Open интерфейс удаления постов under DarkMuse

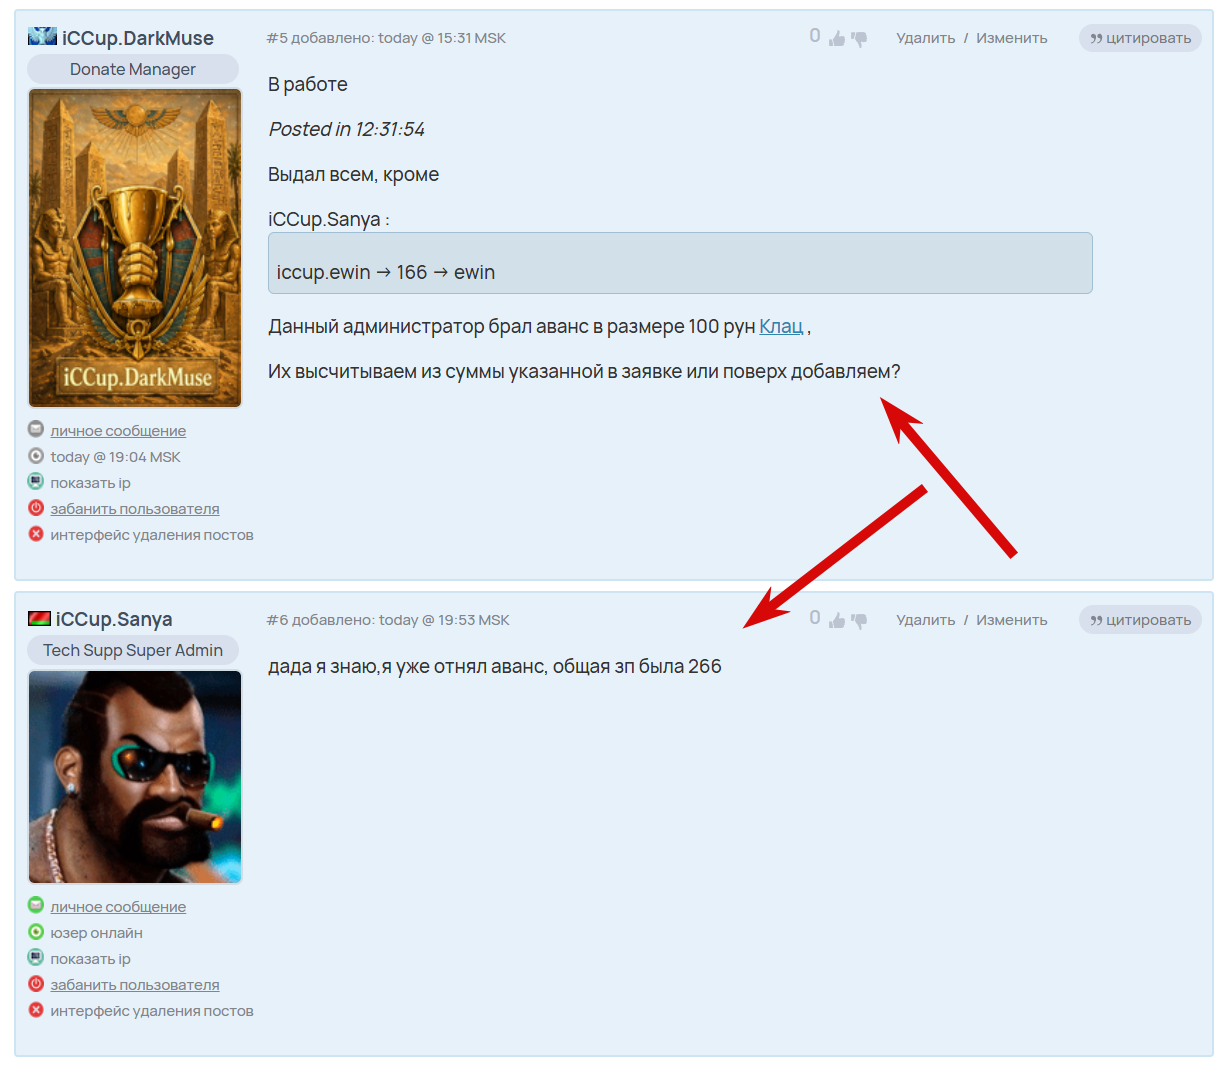point(152,535)
